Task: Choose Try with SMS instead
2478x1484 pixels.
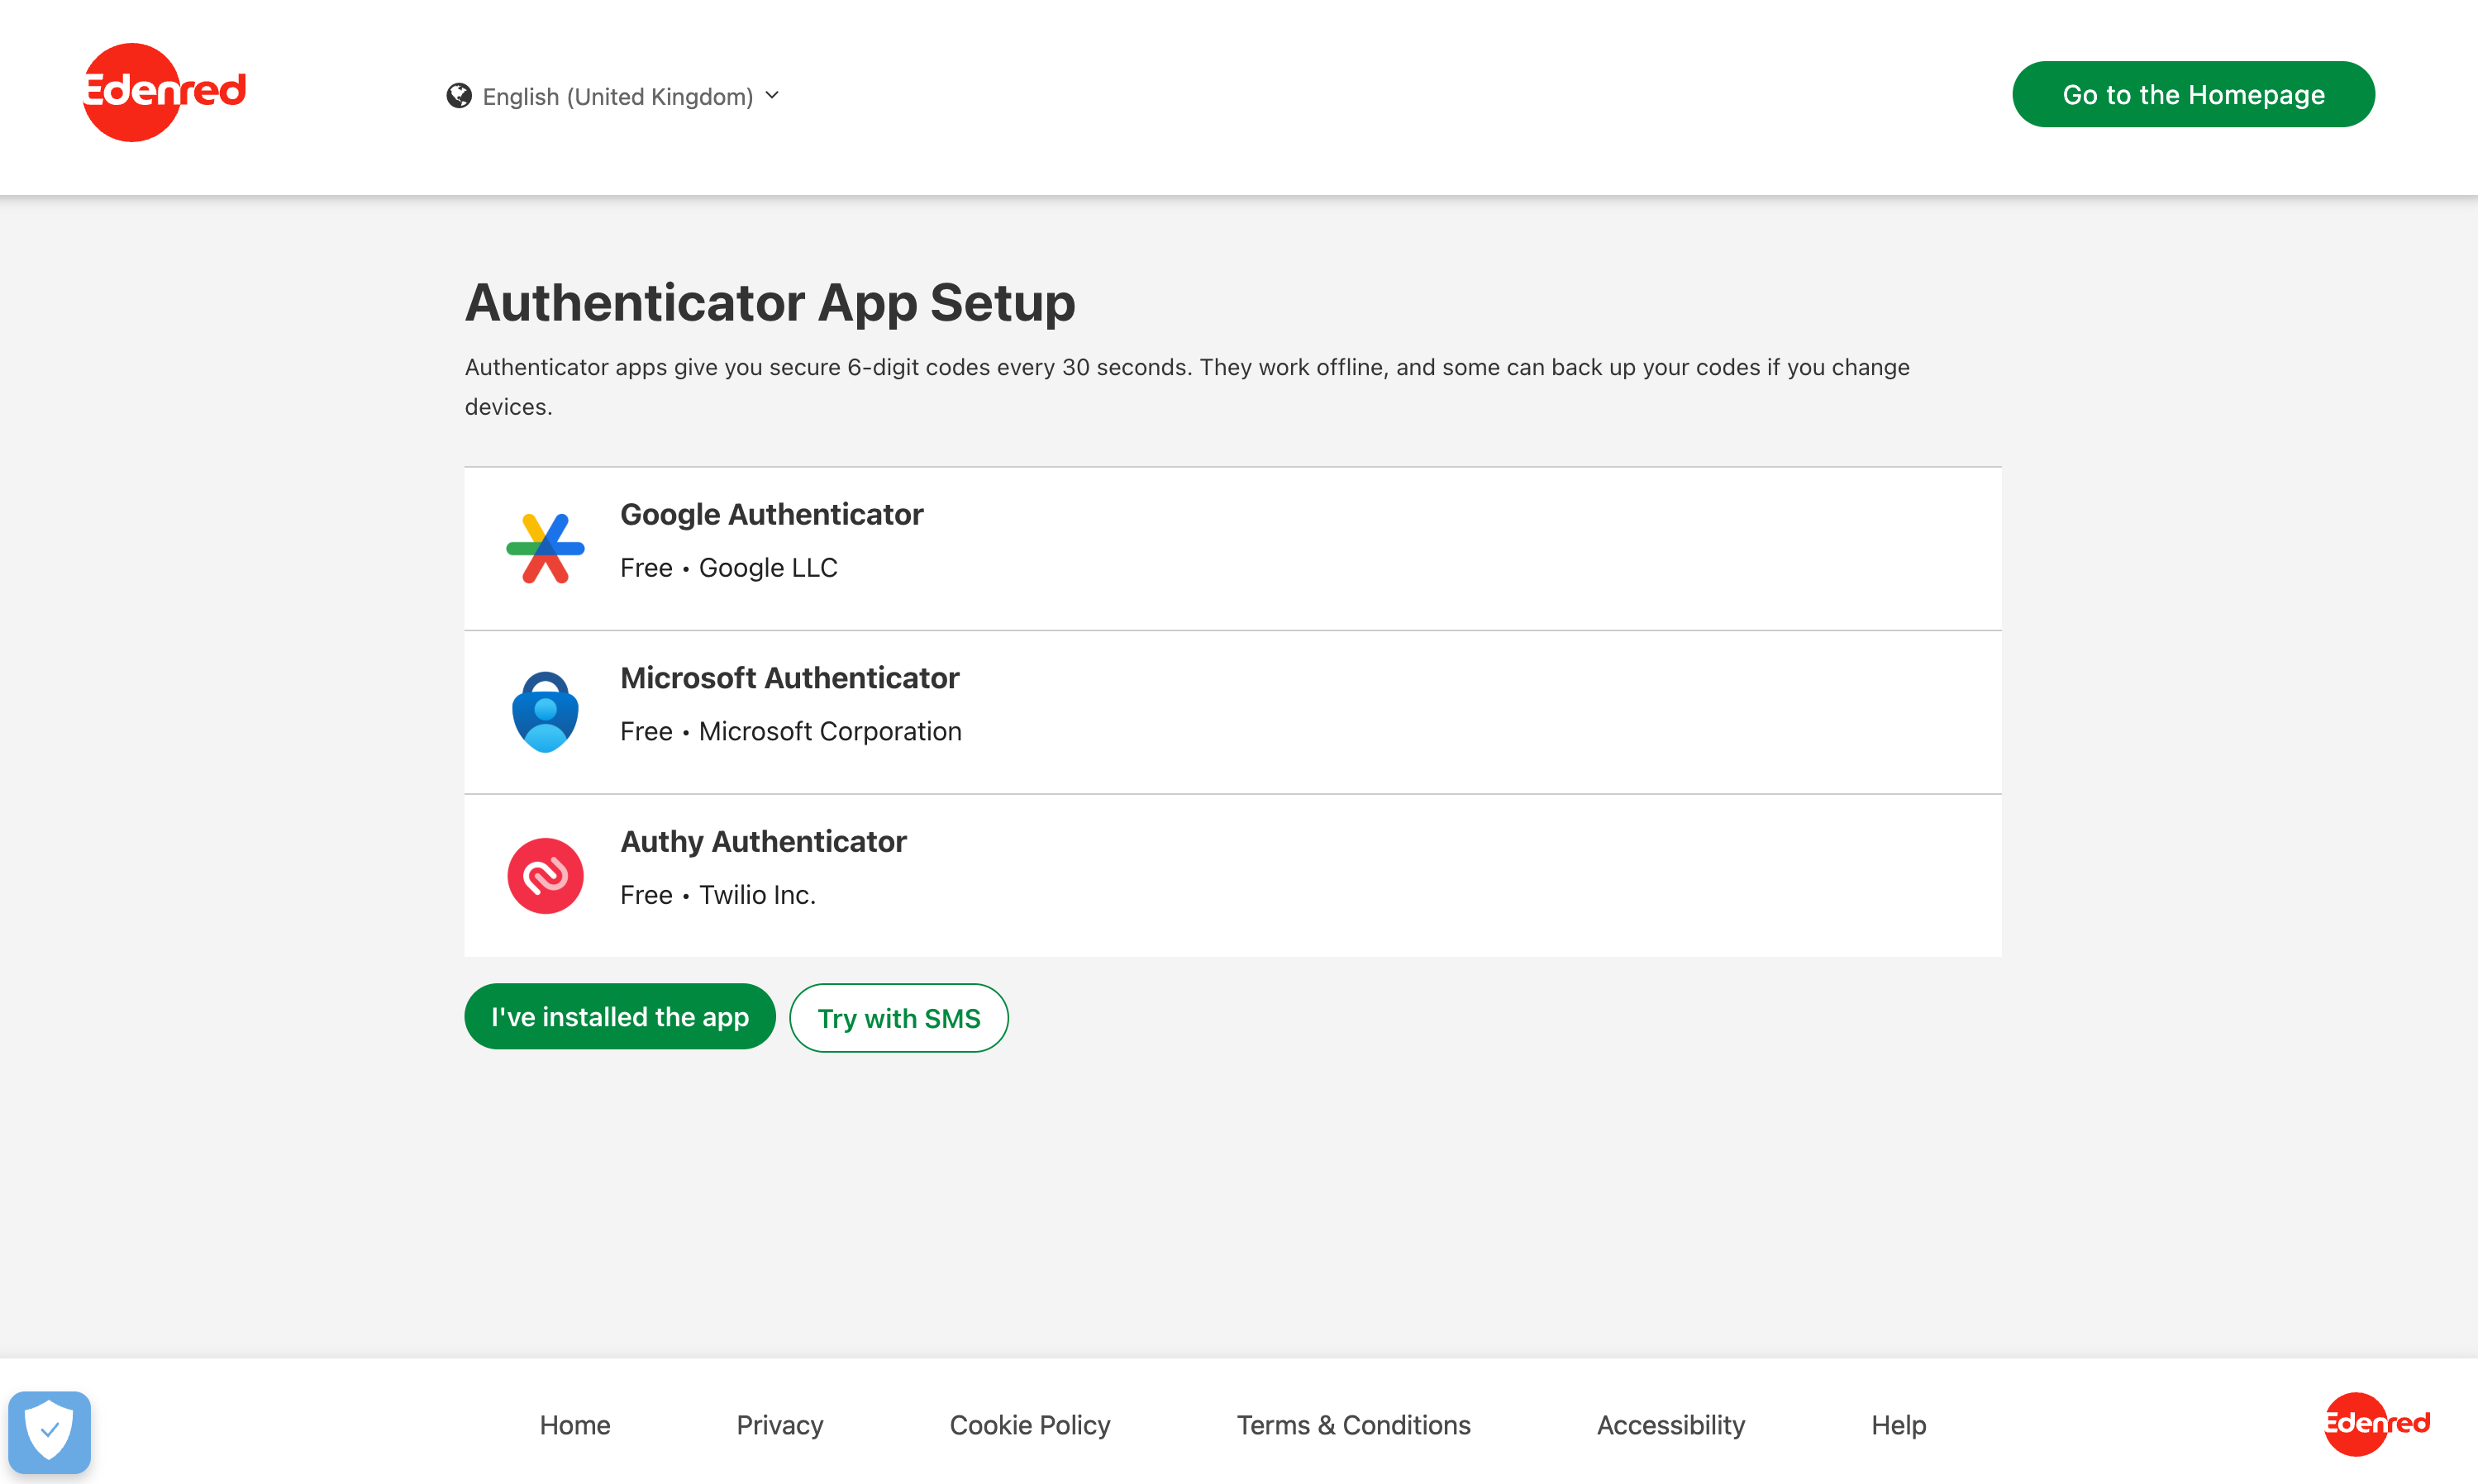Action: 898,1017
